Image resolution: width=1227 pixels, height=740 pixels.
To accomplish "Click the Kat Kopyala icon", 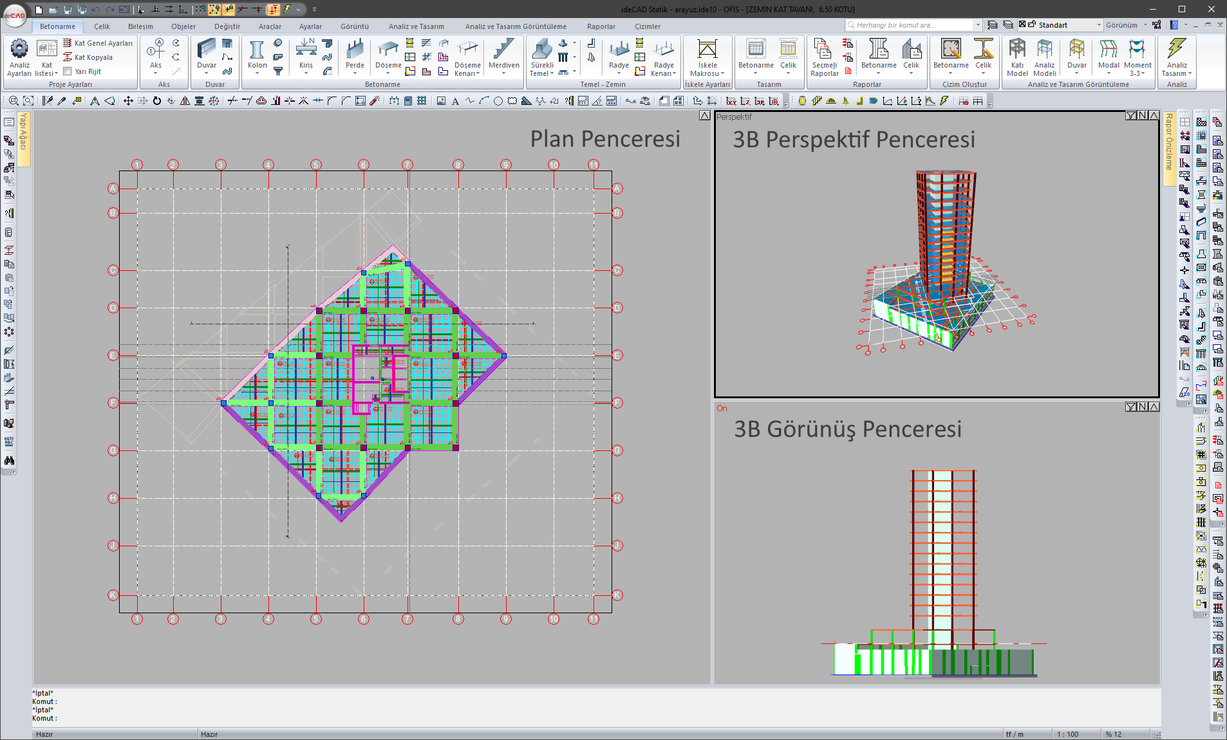I will (x=68, y=57).
